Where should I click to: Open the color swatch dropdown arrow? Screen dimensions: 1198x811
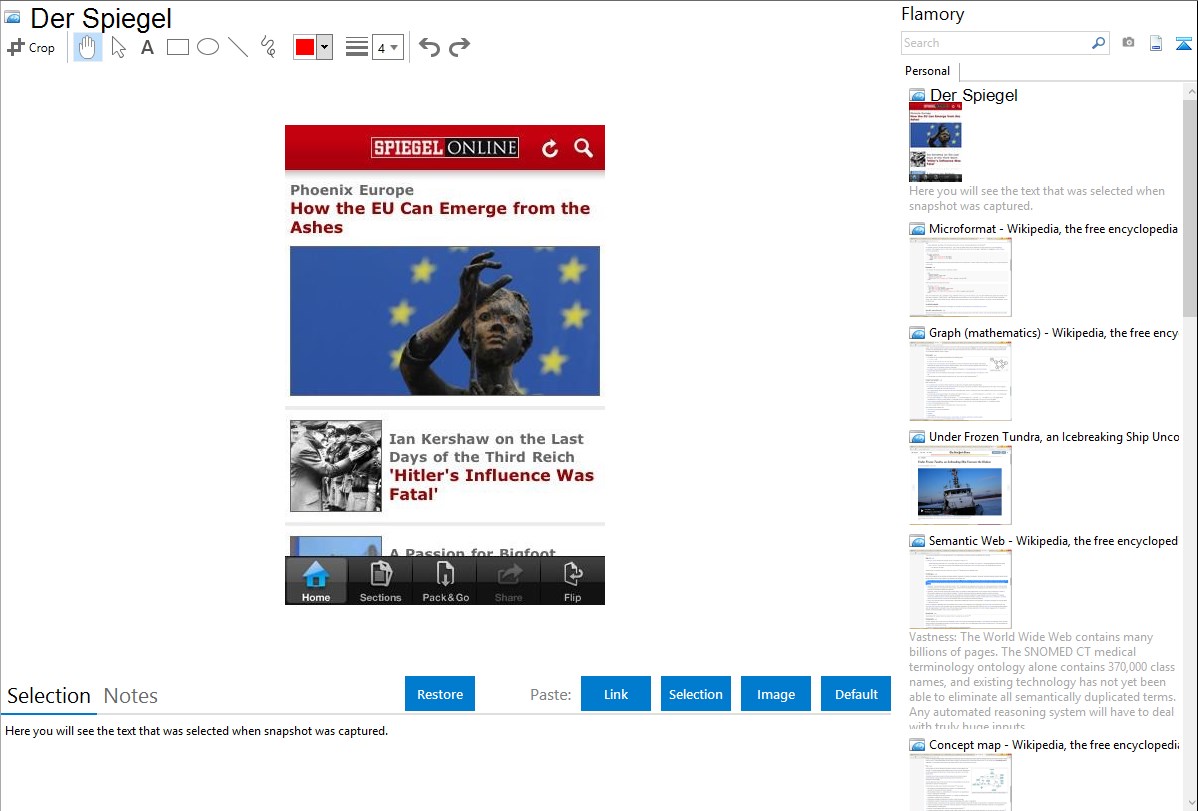[x=325, y=47]
